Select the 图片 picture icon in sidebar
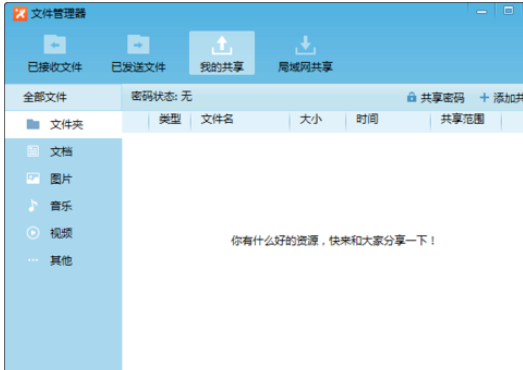523x370 pixels. click(x=33, y=178)
